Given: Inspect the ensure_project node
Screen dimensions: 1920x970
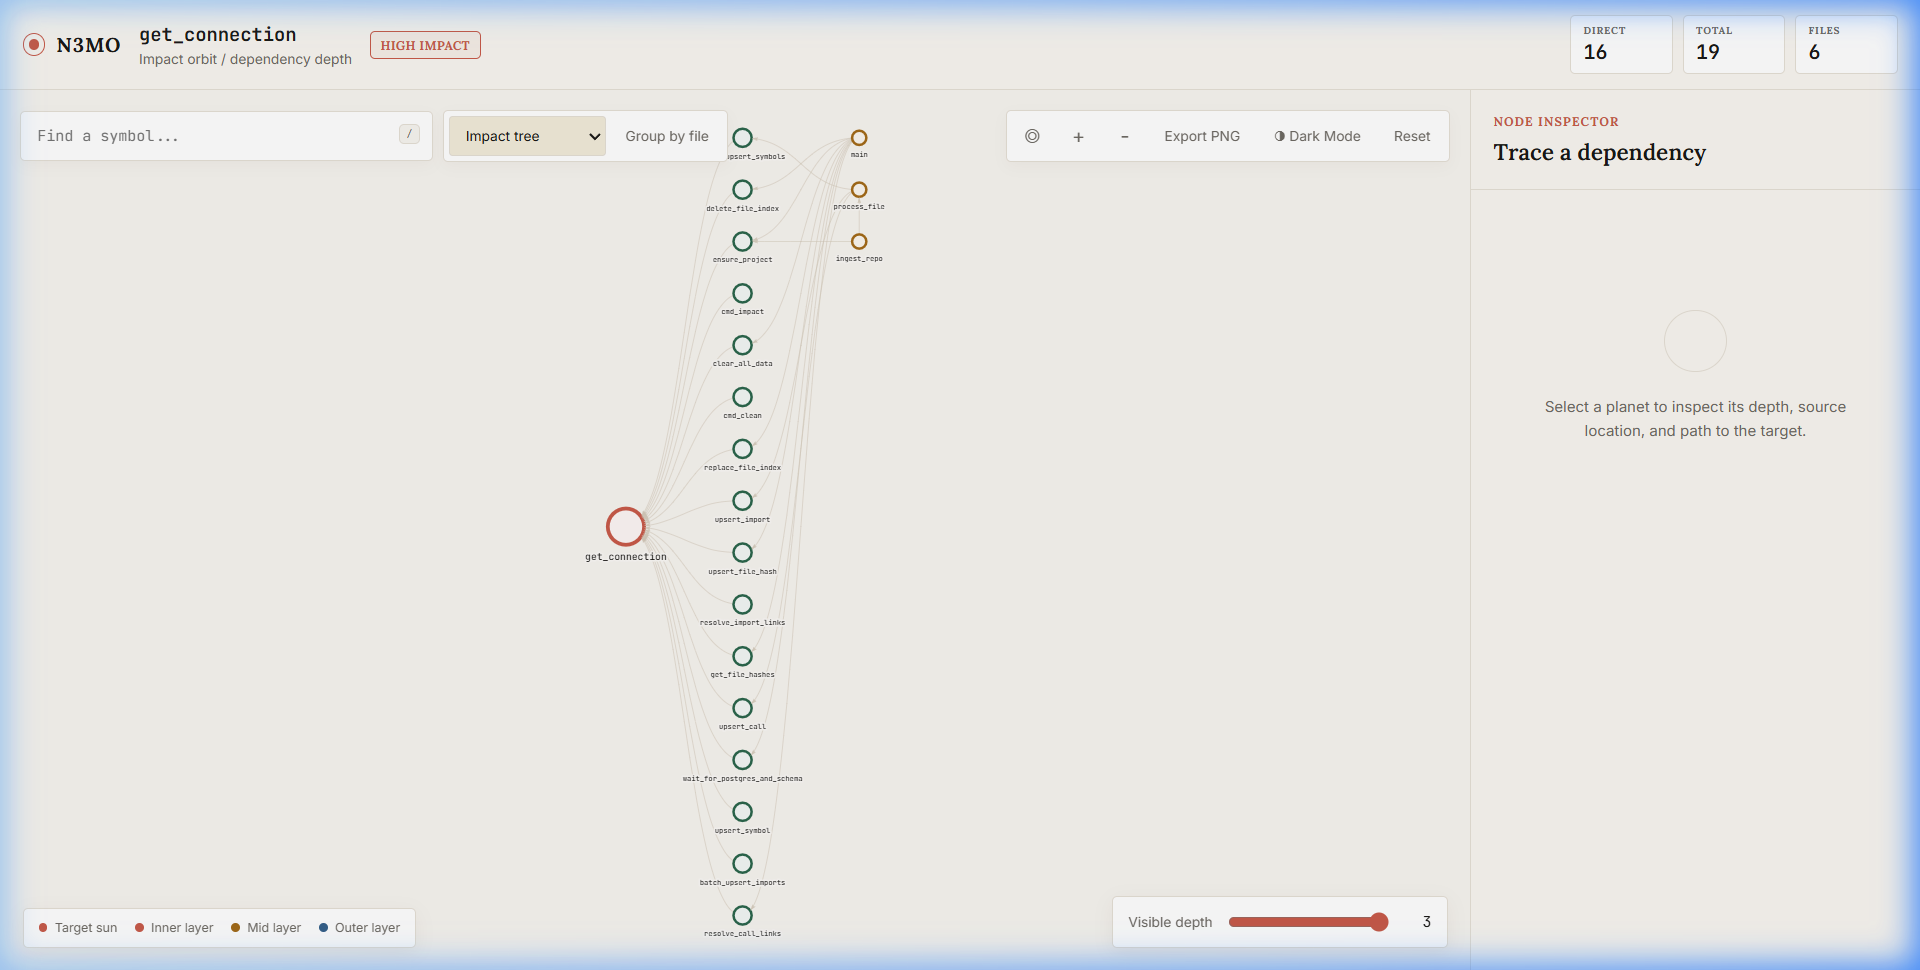Looking at the screenshot, I should 742,242.
